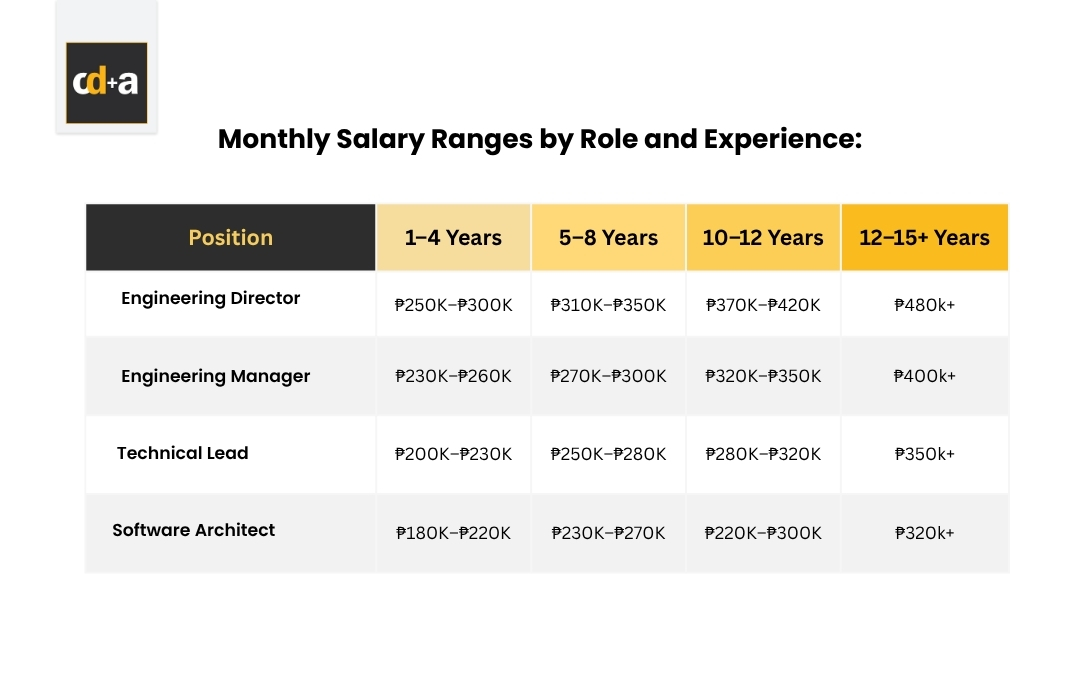Screen dimensions: 1080x700
Task: Click the Engineering Director row label
Action: 211,298
